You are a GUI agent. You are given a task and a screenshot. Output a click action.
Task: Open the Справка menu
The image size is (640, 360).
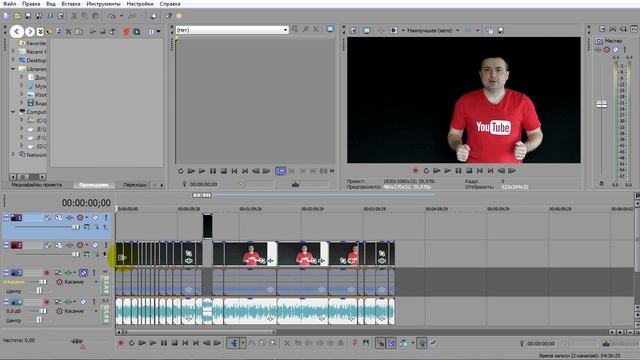[170, 4]
